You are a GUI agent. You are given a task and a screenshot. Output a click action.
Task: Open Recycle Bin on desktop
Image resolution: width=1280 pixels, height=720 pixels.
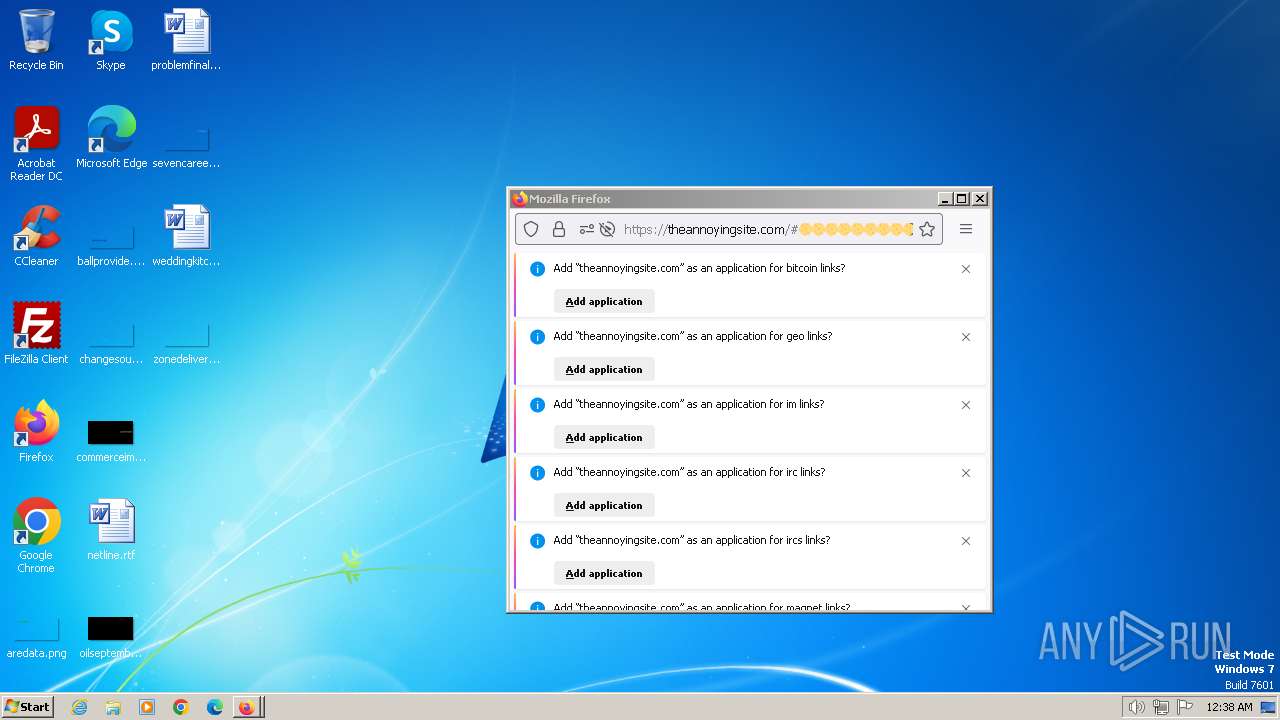click(36, 40)
